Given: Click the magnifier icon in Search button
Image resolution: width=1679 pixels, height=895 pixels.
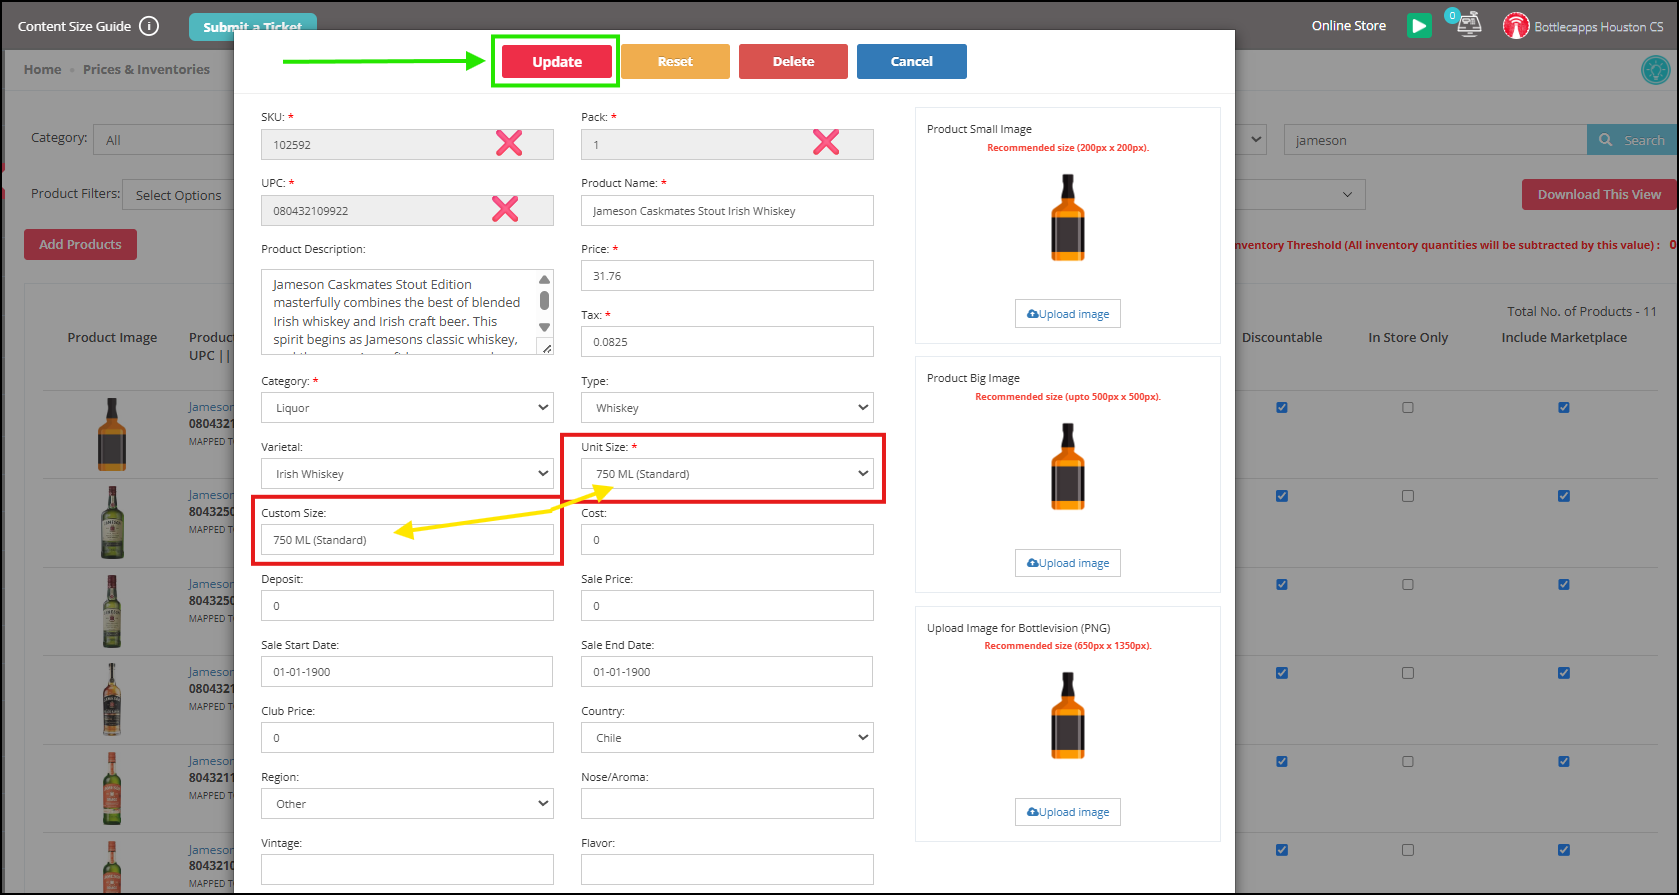Looking at the screenshot, I should (1605, 140).
